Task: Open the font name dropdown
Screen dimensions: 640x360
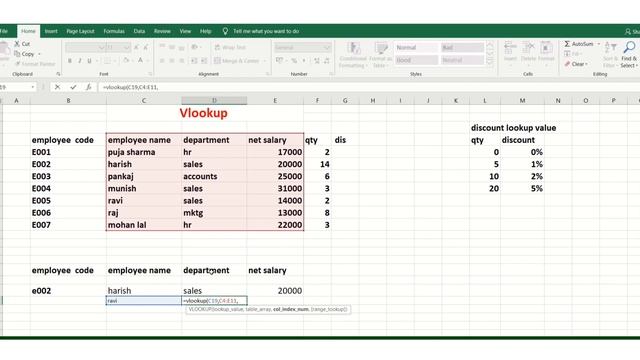Action: [101, 48]
